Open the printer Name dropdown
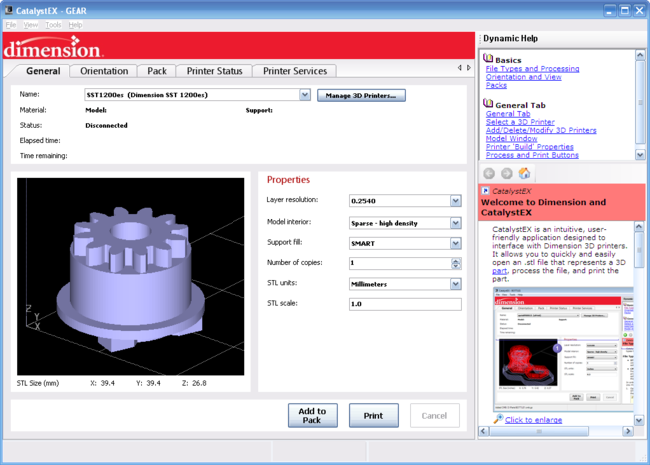This screenshot has width=650, height=465. pyautogui.click(x=305, y=96)
